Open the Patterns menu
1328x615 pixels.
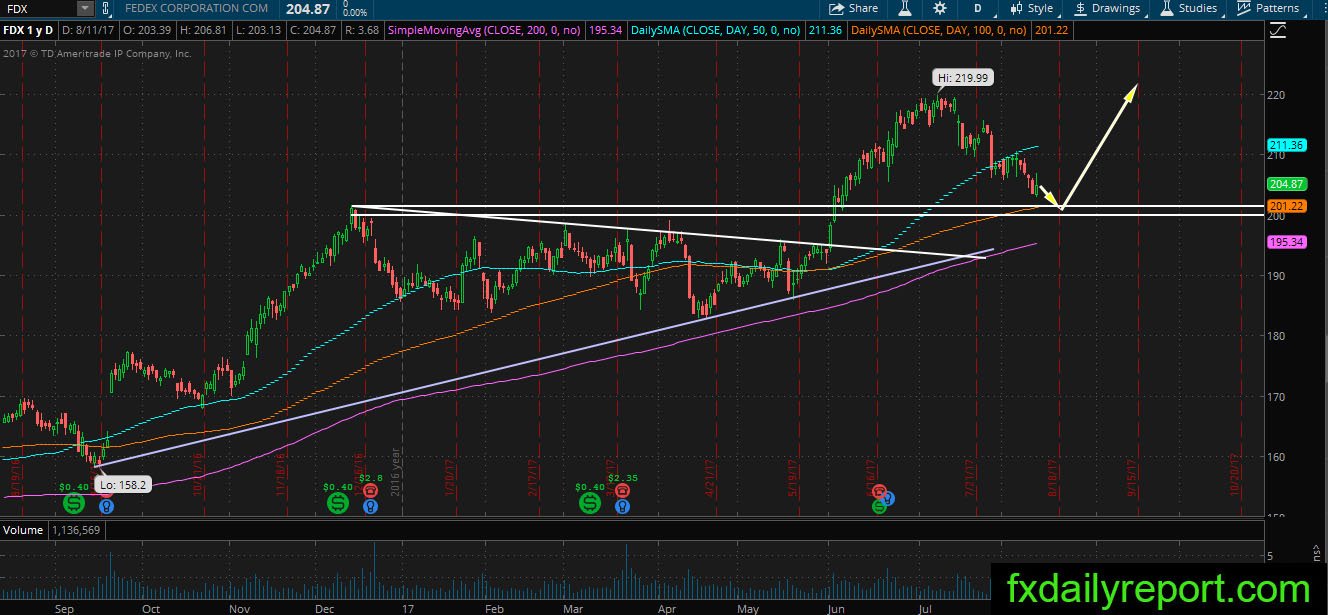1268,8
